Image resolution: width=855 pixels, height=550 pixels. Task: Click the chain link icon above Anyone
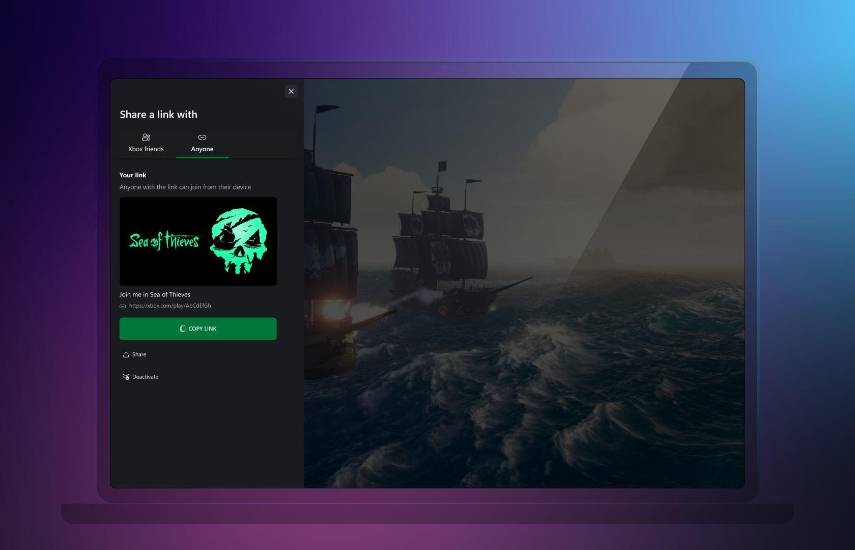pos(202,137)
